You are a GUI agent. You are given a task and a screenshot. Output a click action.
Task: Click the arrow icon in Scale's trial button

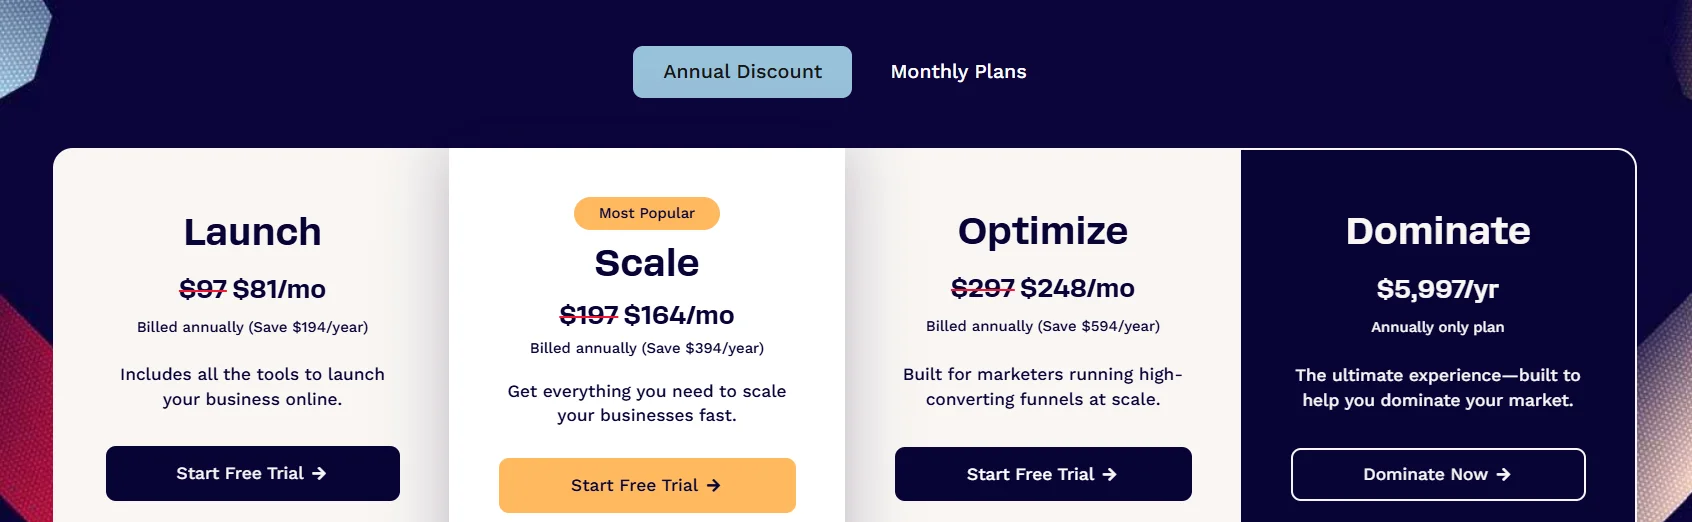coord(713,486)
